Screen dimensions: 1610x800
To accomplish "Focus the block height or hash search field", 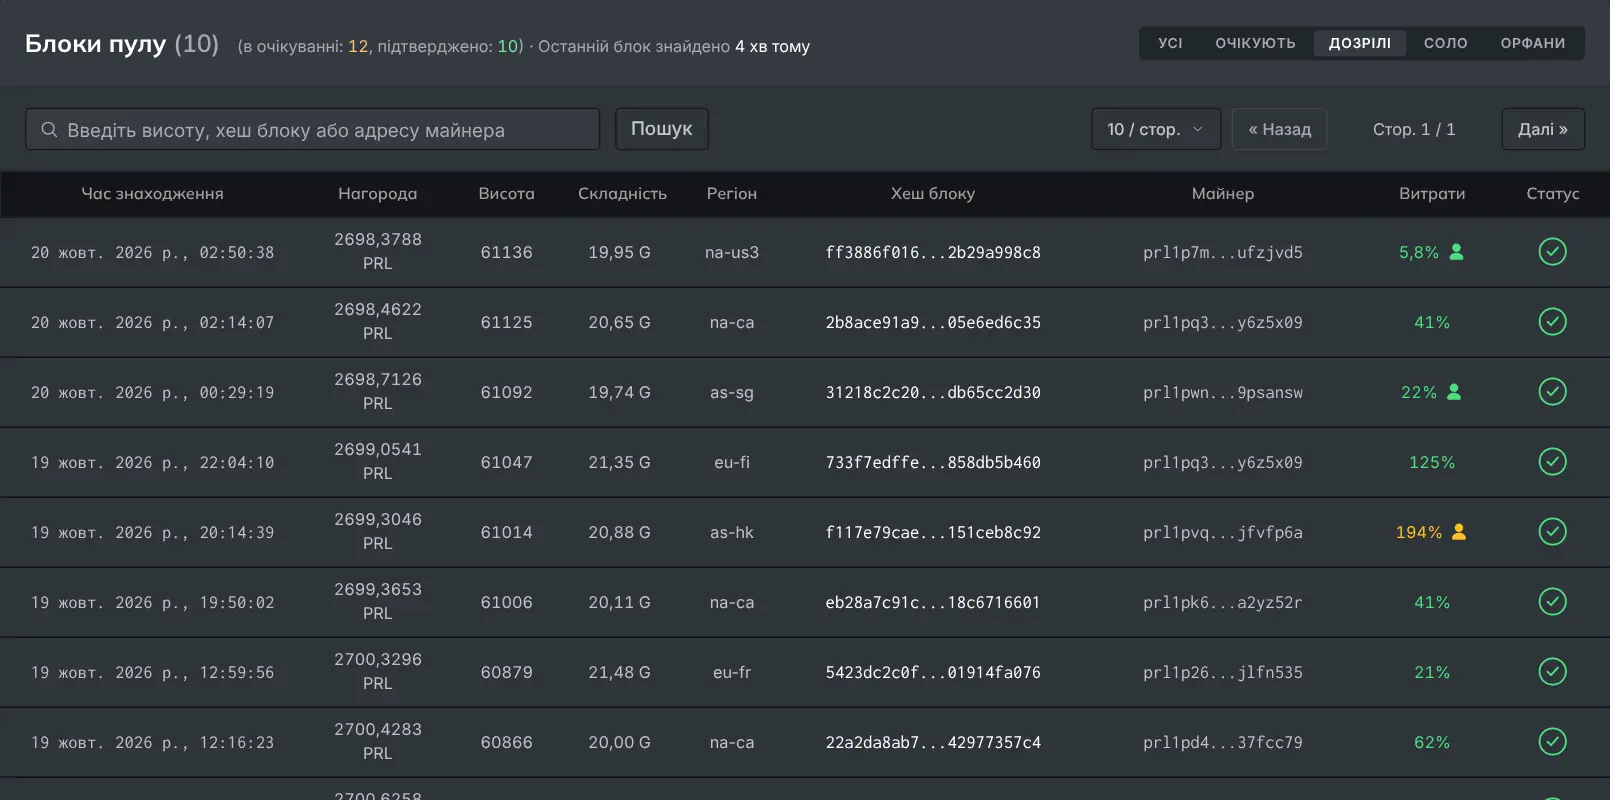I will tap(313, 129).
